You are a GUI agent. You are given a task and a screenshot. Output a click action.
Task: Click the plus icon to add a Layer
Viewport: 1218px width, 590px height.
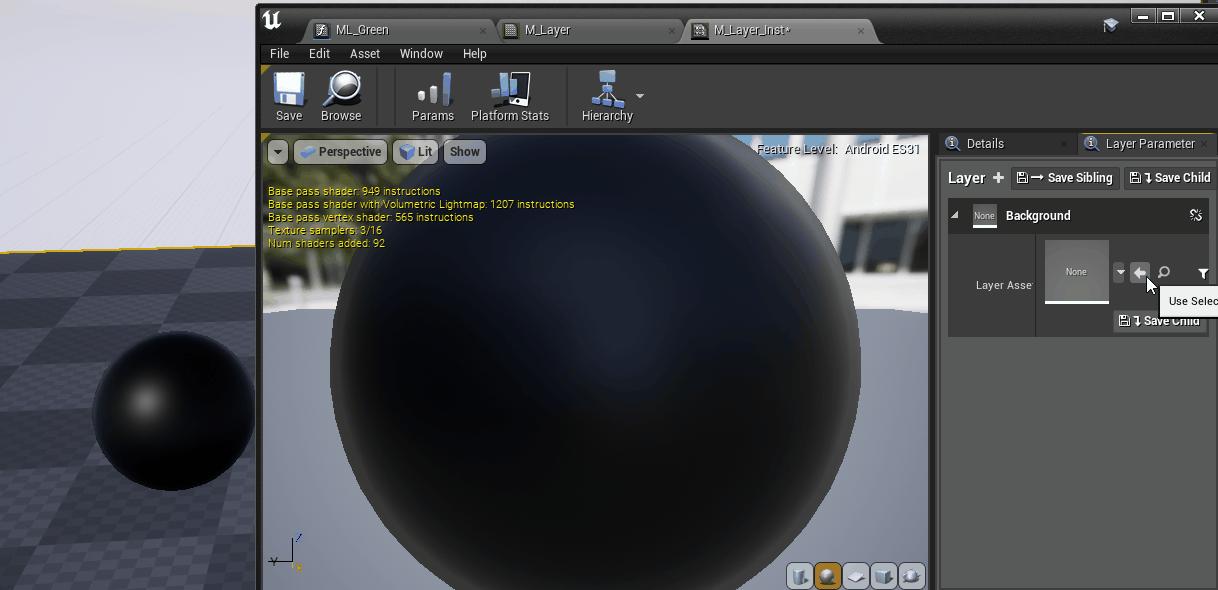pos(1000,177)
